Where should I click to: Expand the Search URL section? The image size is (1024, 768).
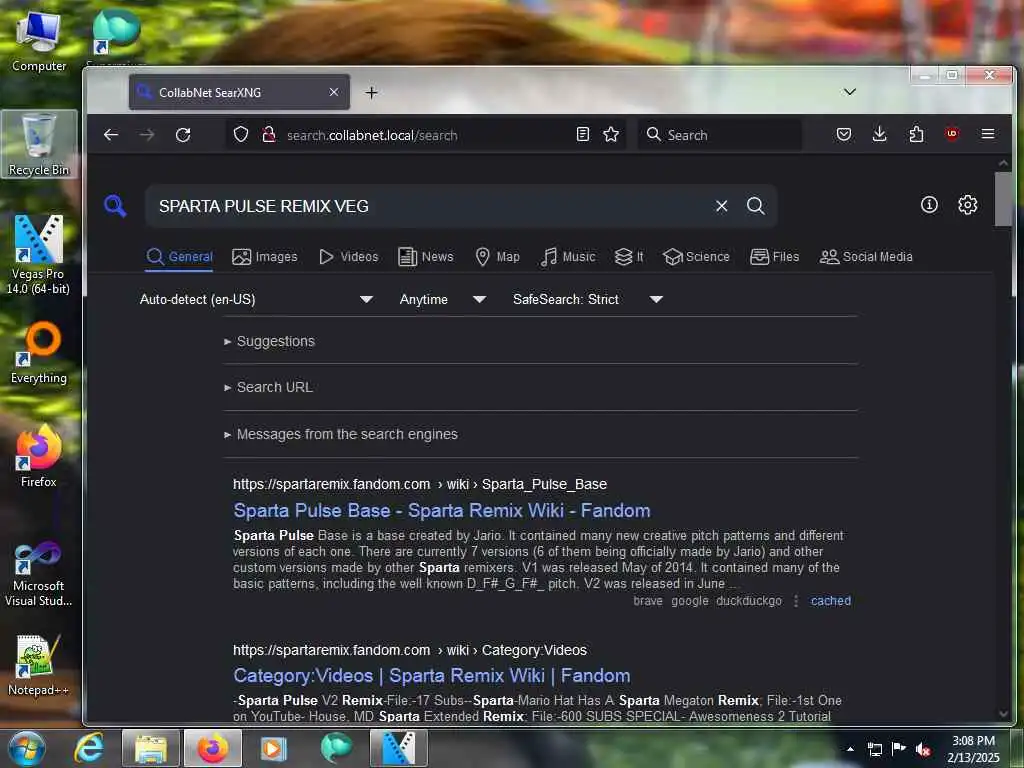click(x=268, y=387)
